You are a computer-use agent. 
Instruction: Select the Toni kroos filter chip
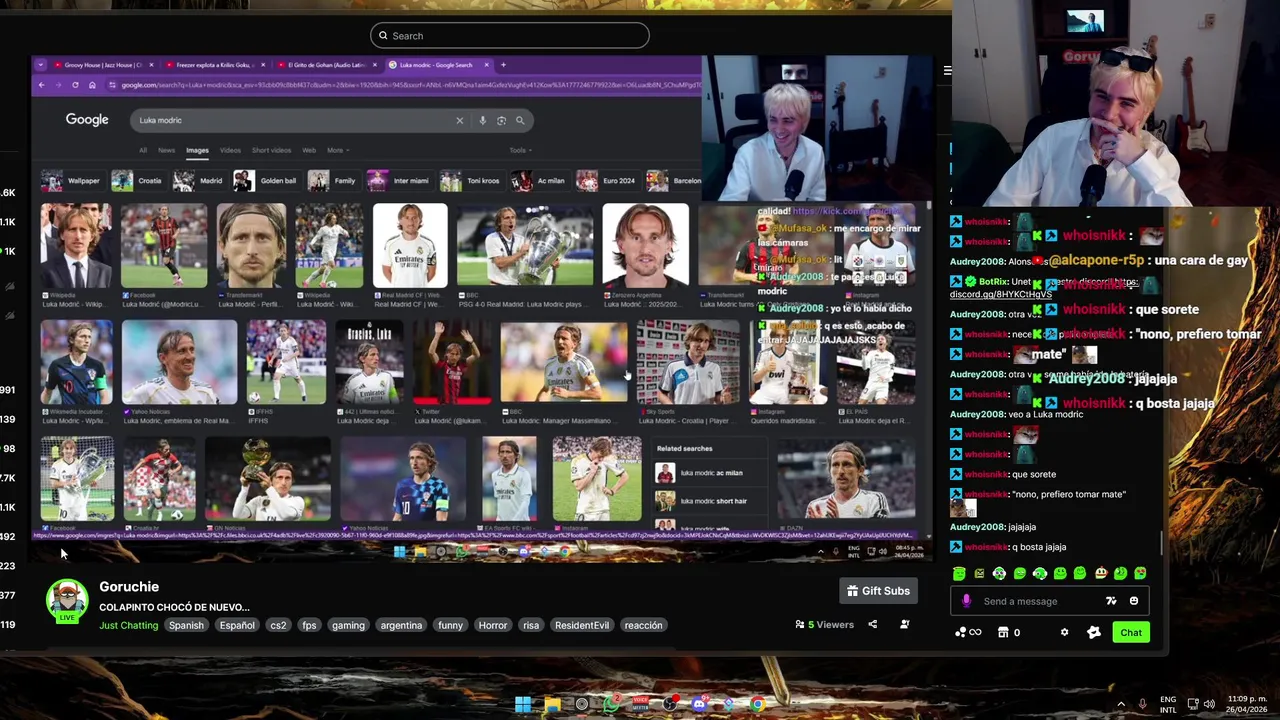pos(471,181)
